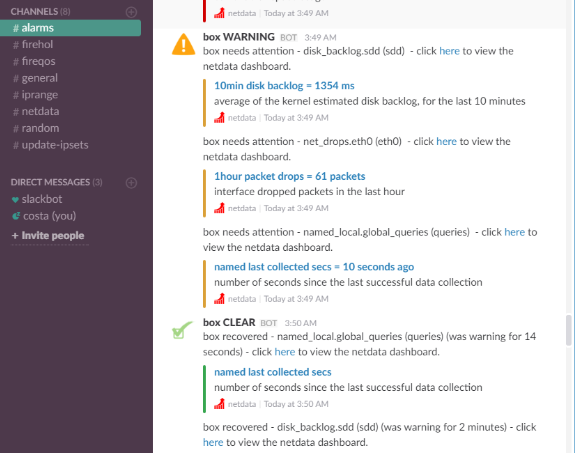Follow 'here' link in net_drops.eth0 message
Screen dimensions: 575x453
point(446,142)
